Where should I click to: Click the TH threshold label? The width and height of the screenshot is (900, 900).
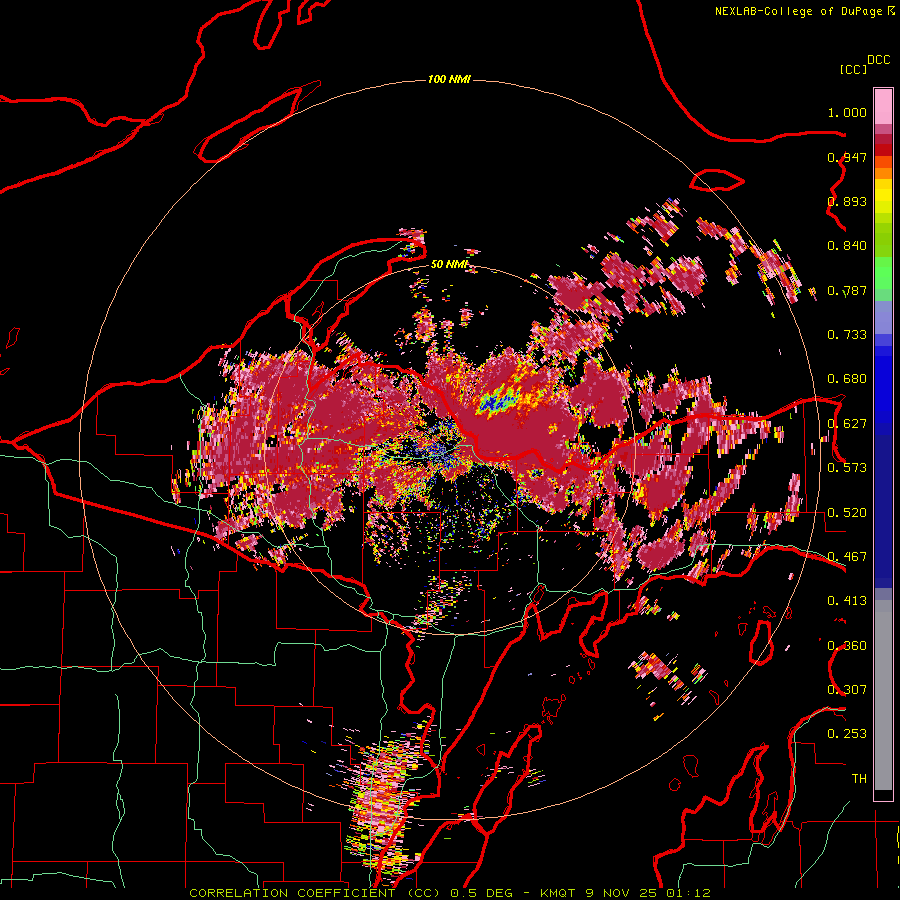tap(859, 779)
